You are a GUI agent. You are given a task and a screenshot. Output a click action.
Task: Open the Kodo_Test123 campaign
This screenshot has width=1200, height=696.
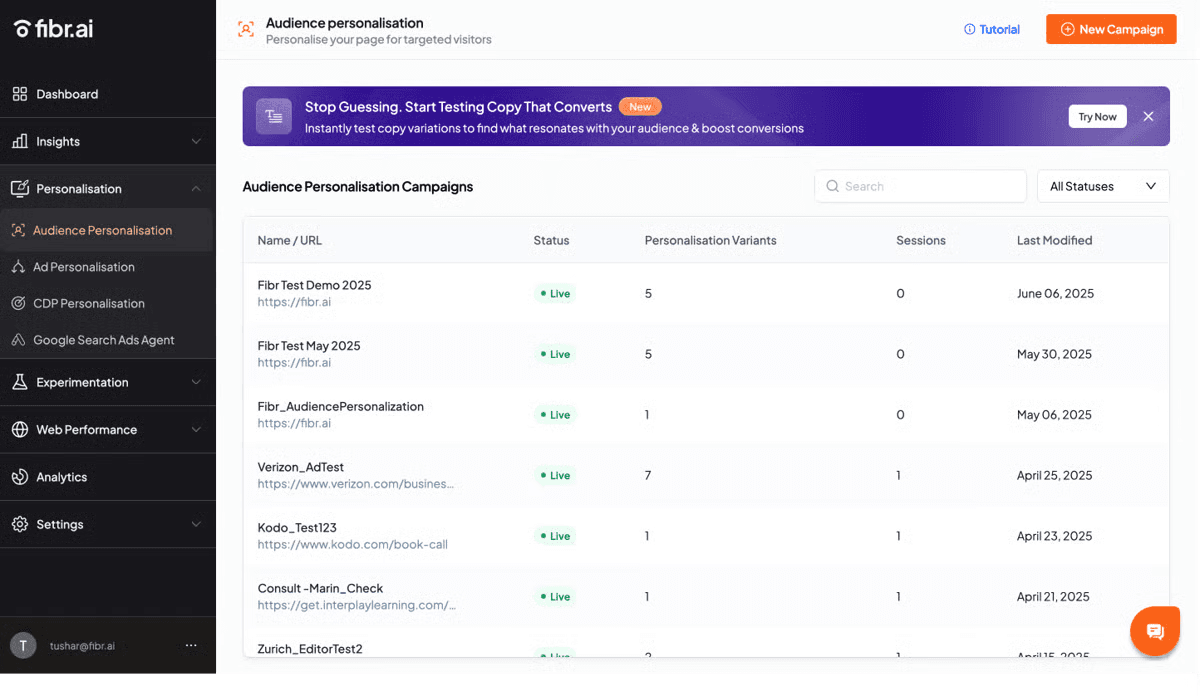tap(299, 528)
